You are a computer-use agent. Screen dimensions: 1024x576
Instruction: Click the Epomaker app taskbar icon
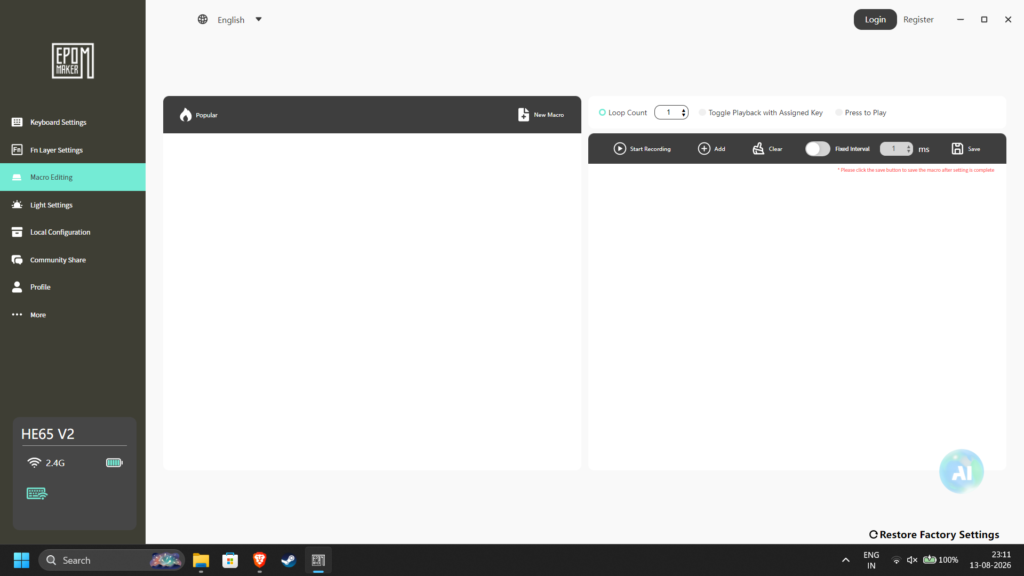coord(318,560)
